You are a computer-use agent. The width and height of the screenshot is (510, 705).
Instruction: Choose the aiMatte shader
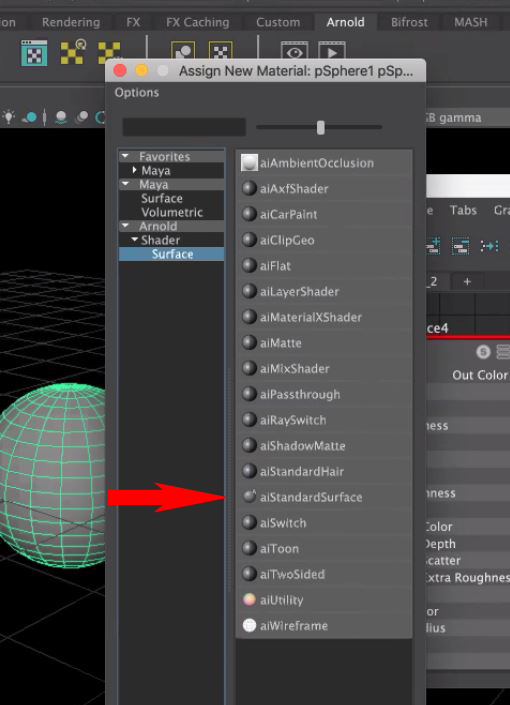[x=324, y=343]
